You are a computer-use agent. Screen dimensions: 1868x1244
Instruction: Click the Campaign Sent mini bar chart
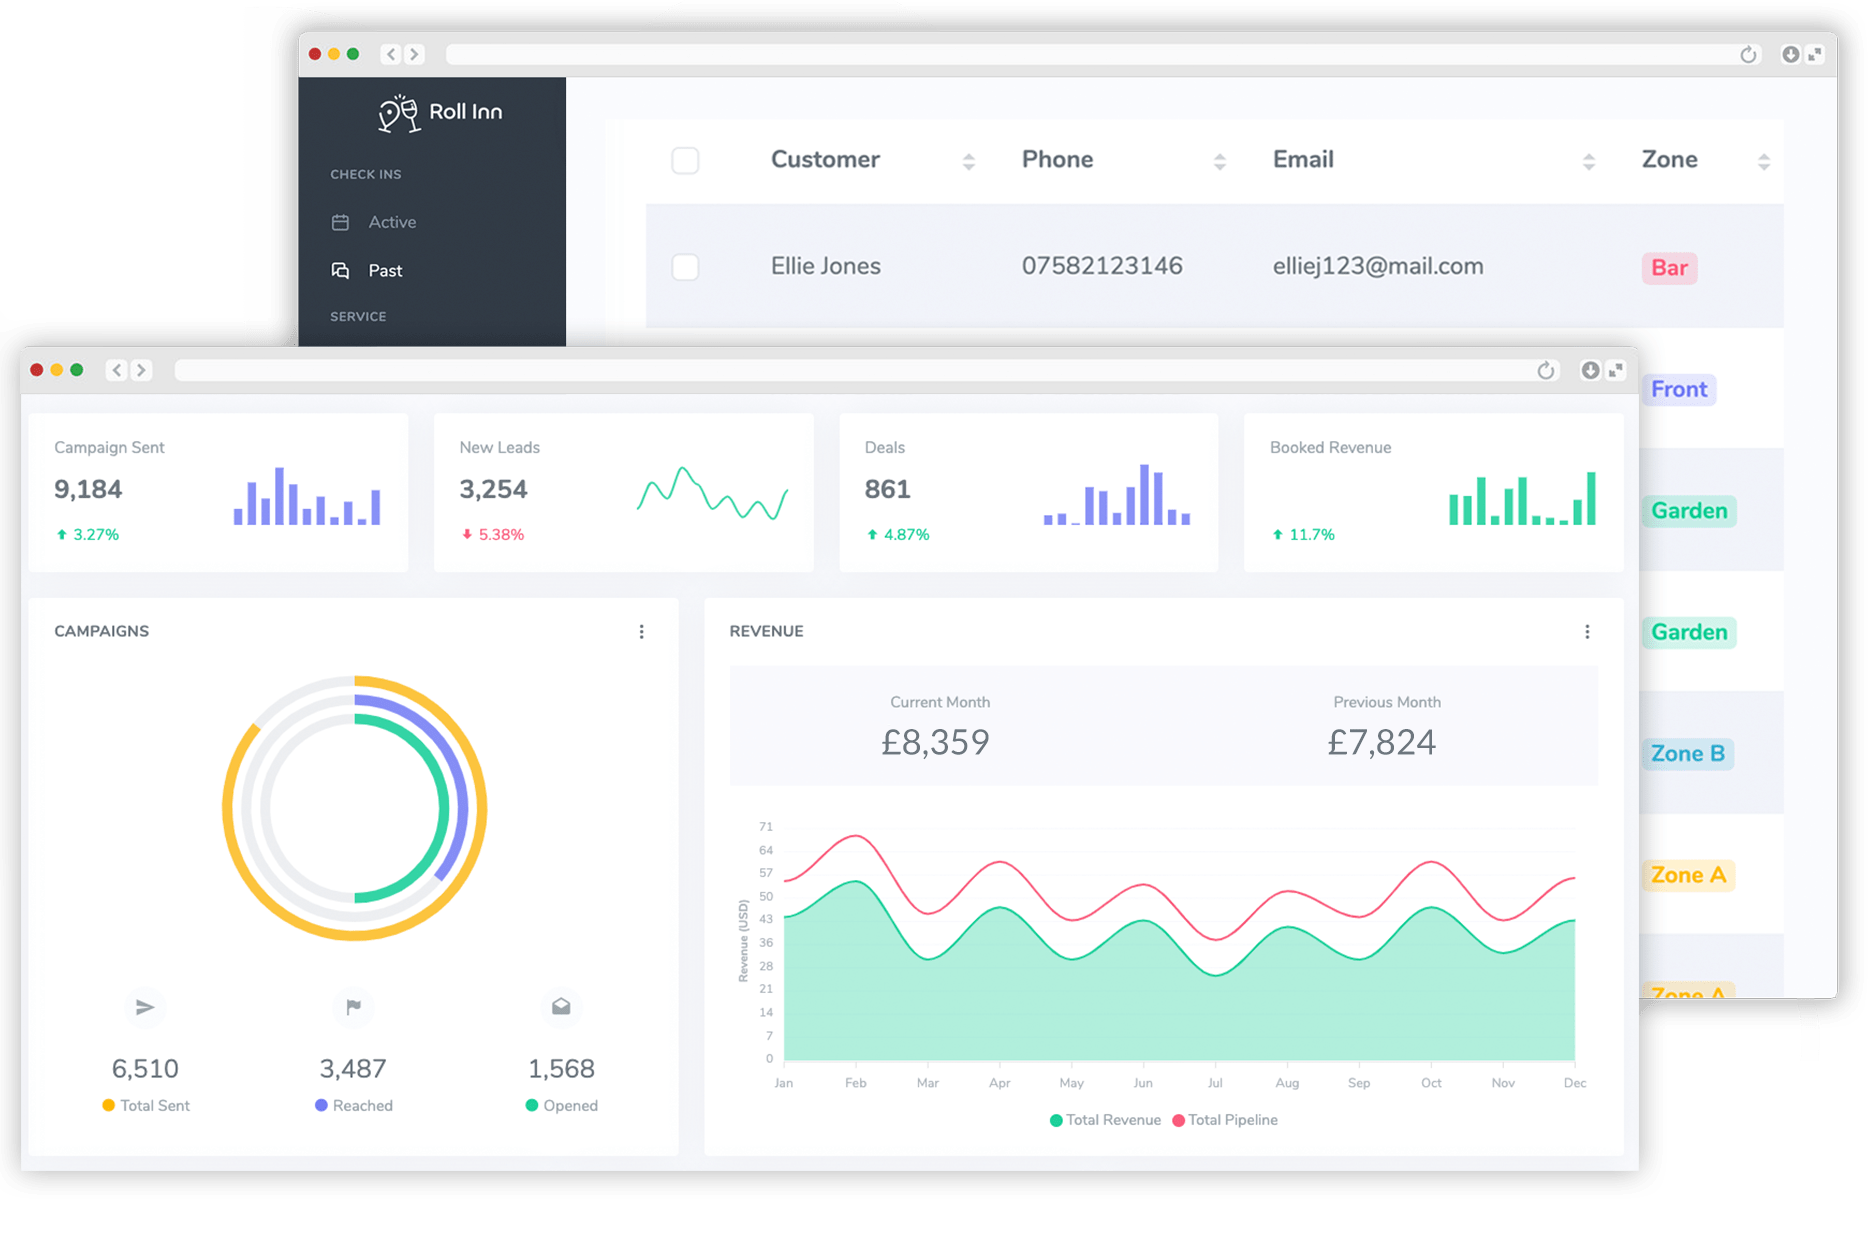(307, 496)
